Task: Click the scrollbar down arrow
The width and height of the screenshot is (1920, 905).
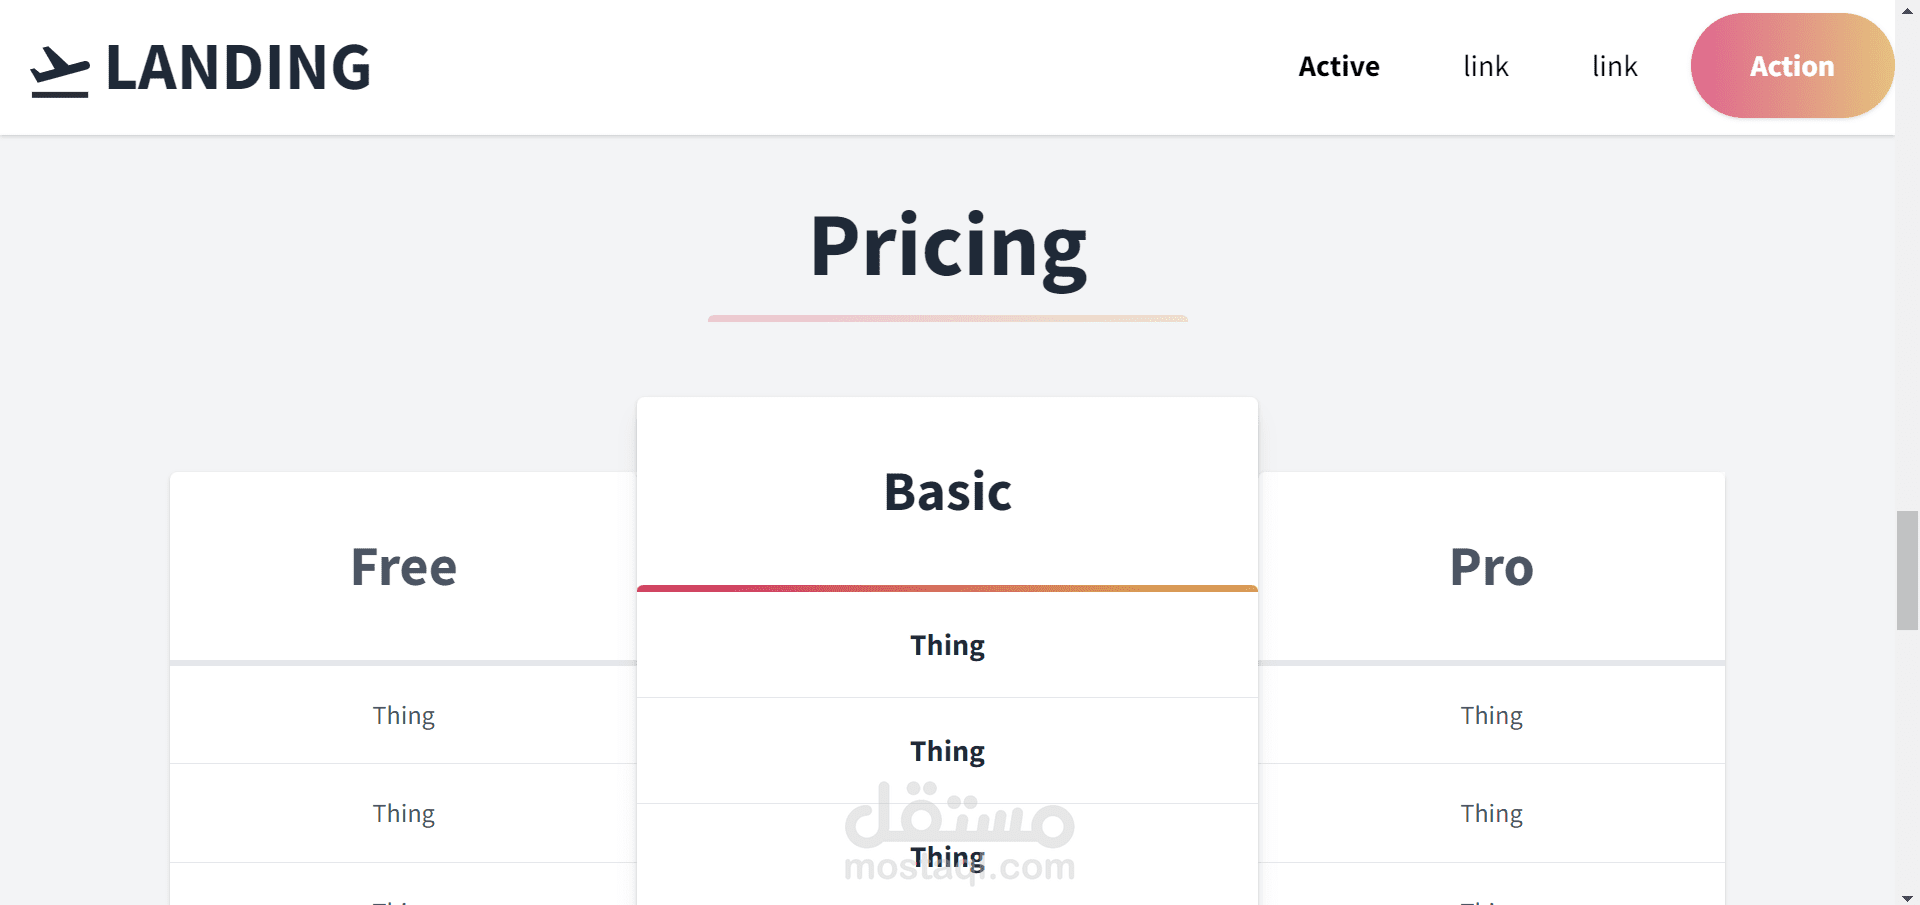Action: click(x=1907, y=897)
